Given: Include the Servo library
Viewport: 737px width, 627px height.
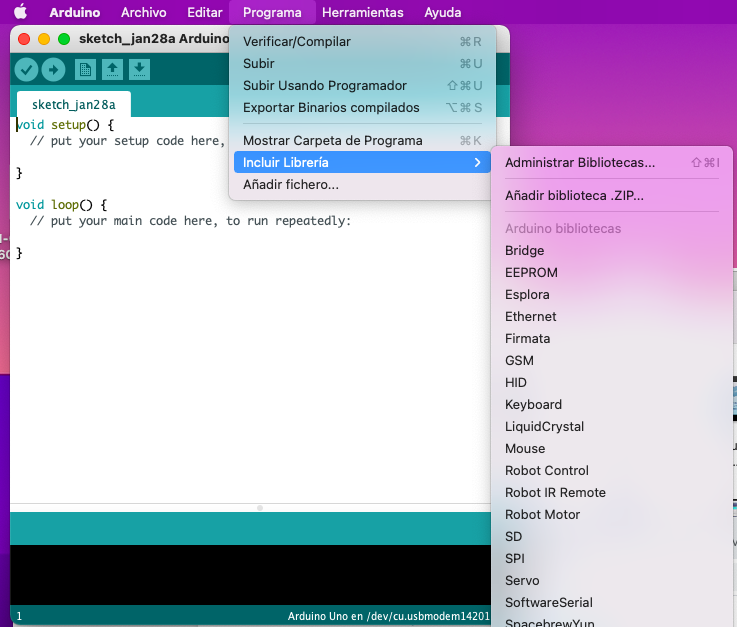Looking at the screenshot, I should (612, 580).
